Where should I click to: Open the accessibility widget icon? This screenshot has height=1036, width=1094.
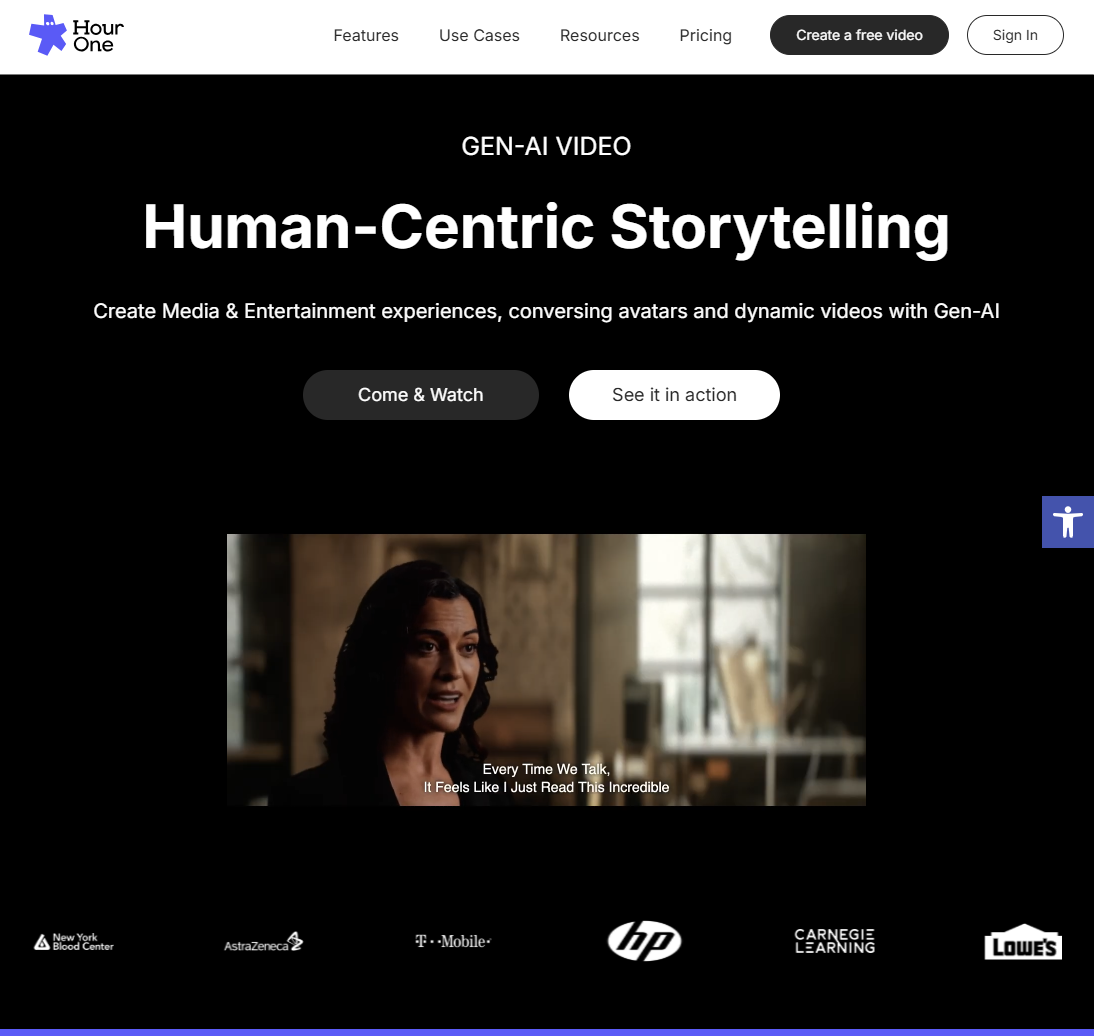(x=1067, y=522)
